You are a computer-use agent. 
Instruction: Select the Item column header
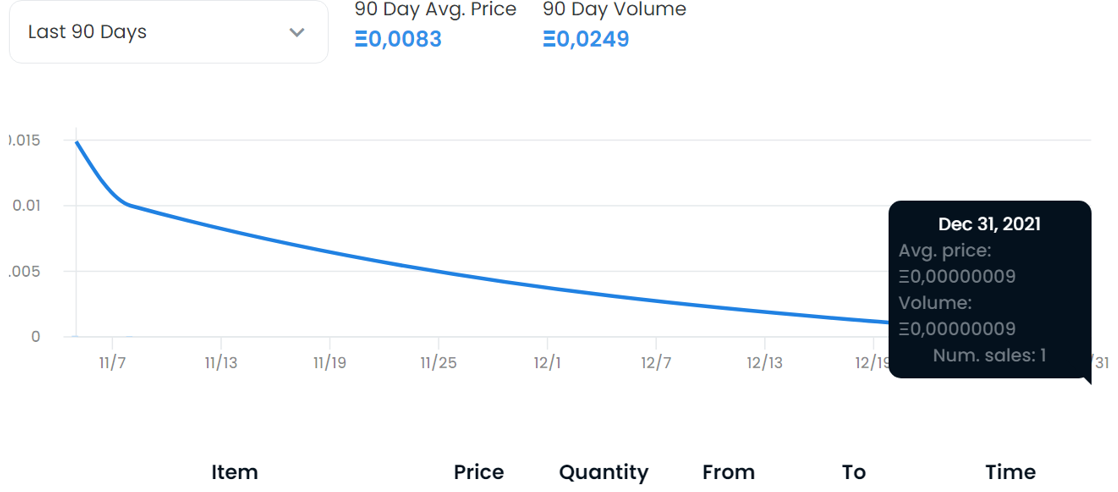(235, 472)
